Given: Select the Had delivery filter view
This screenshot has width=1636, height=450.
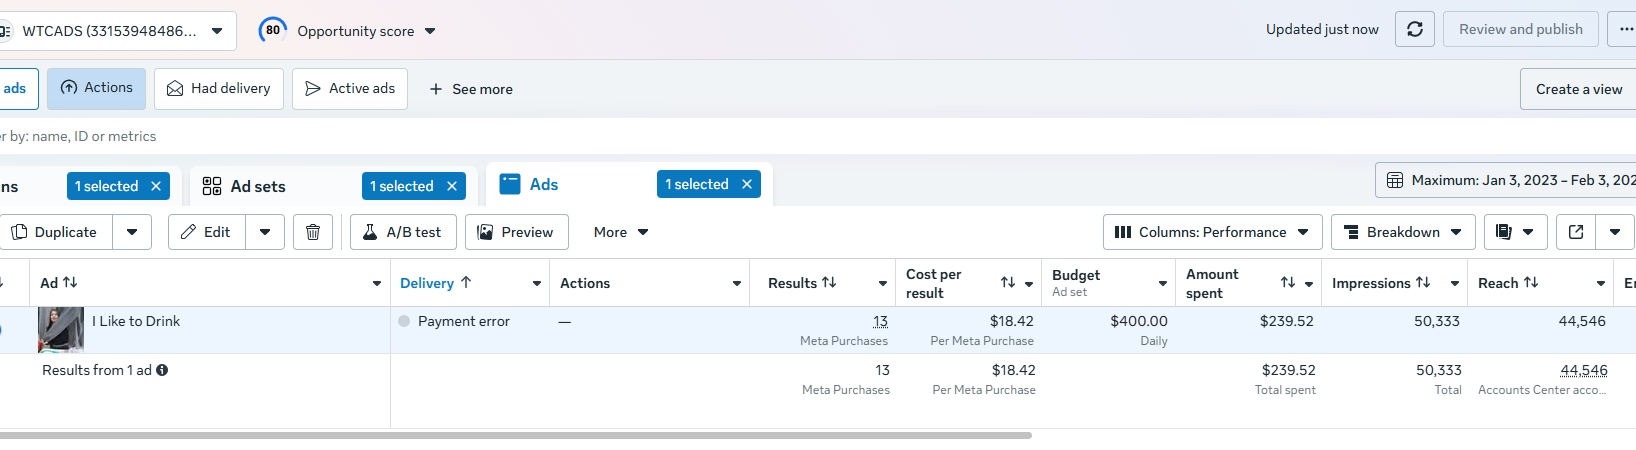Looking at the screenshot, I should [x=219, y=89].
